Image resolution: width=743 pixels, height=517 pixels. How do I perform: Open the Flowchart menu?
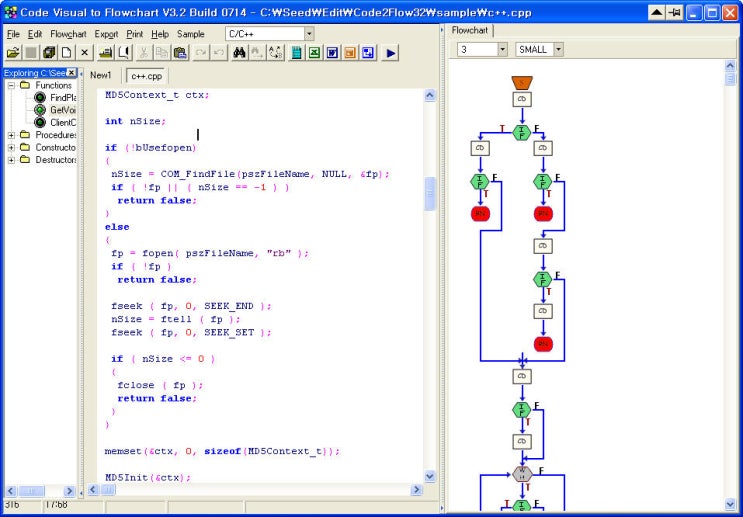[x=68, y=34]
